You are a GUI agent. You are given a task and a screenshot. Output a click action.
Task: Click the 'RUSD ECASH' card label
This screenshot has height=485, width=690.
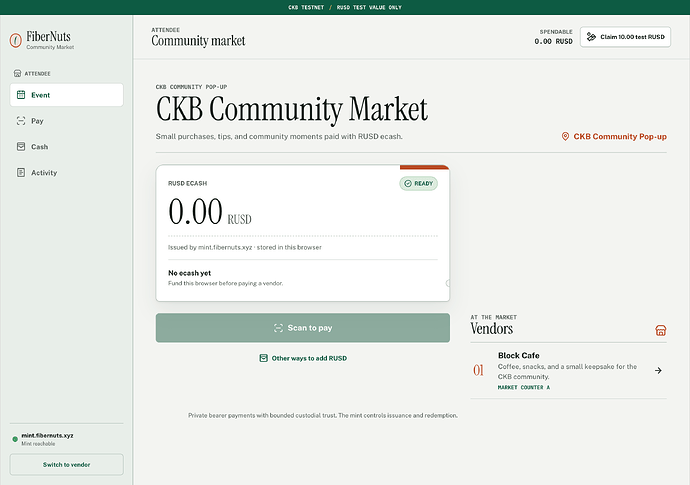pyautogui.click(x=187, y=183)
